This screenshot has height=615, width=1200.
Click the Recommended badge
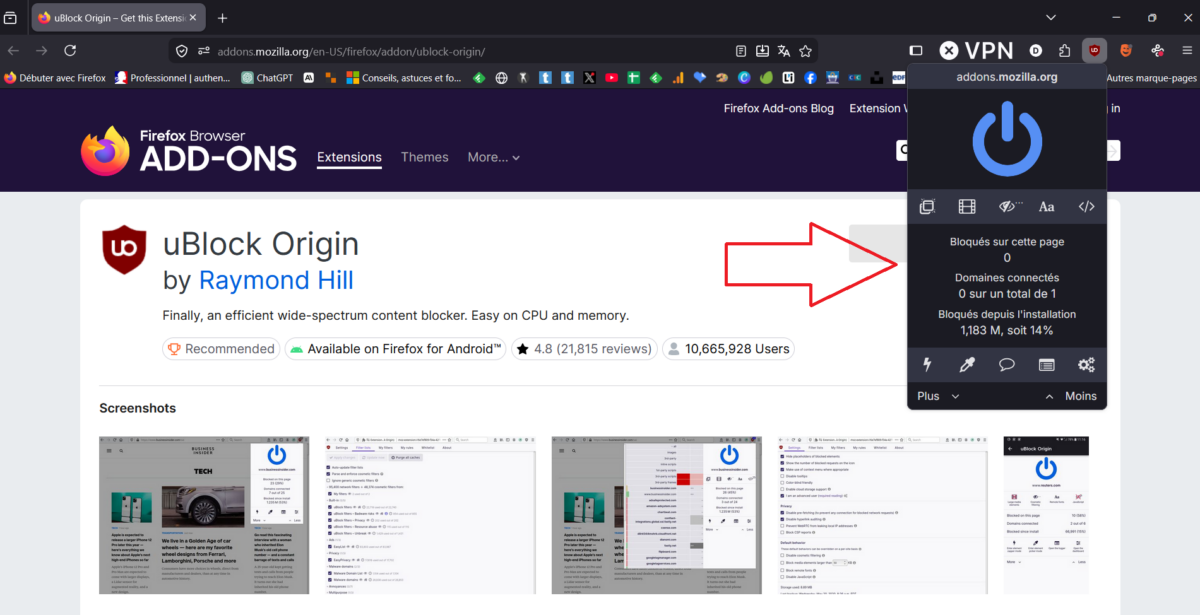coord(220,349)
